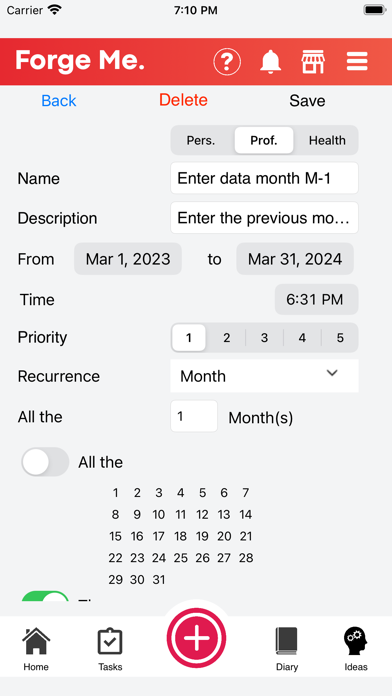Image resolution: width=392 pixels, height=696 pixels.
Task: Open notifications bell icon
Action: (x=270, y=62)
